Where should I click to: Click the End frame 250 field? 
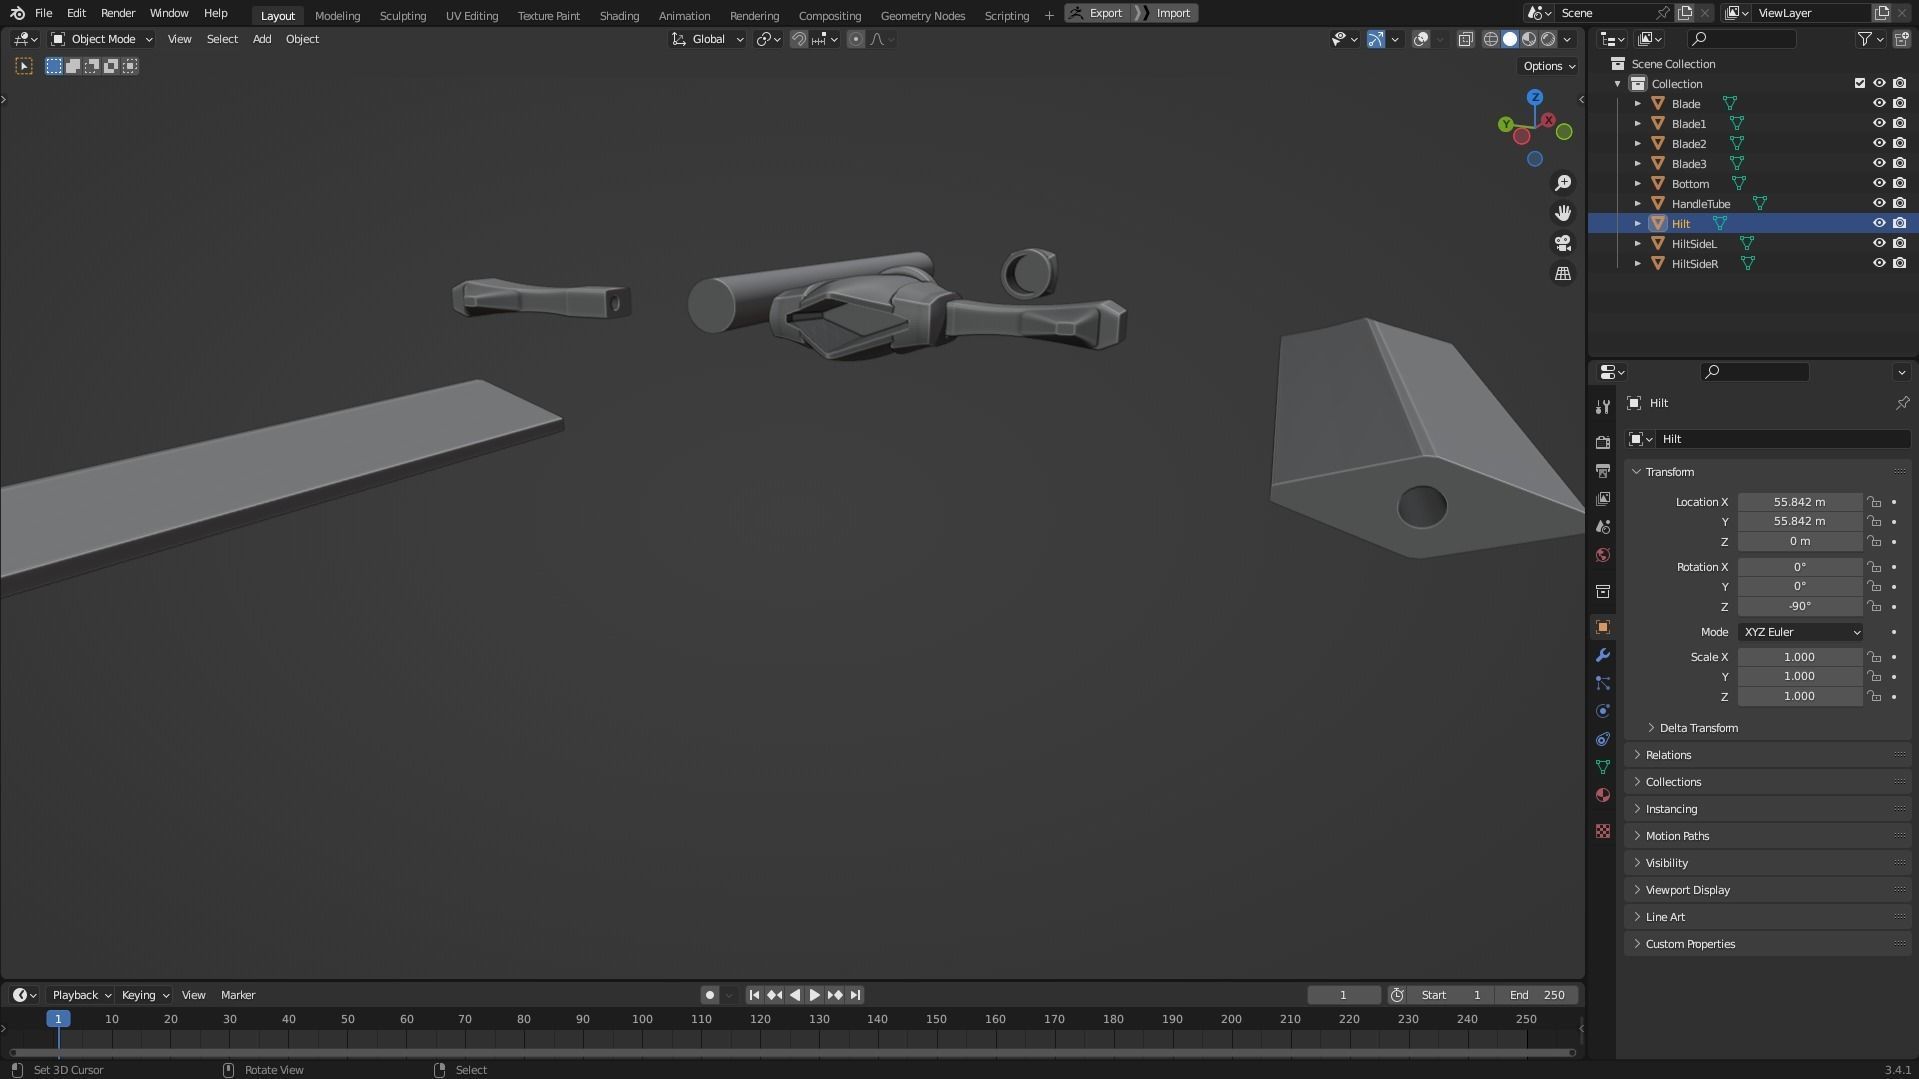(1538, 995)
